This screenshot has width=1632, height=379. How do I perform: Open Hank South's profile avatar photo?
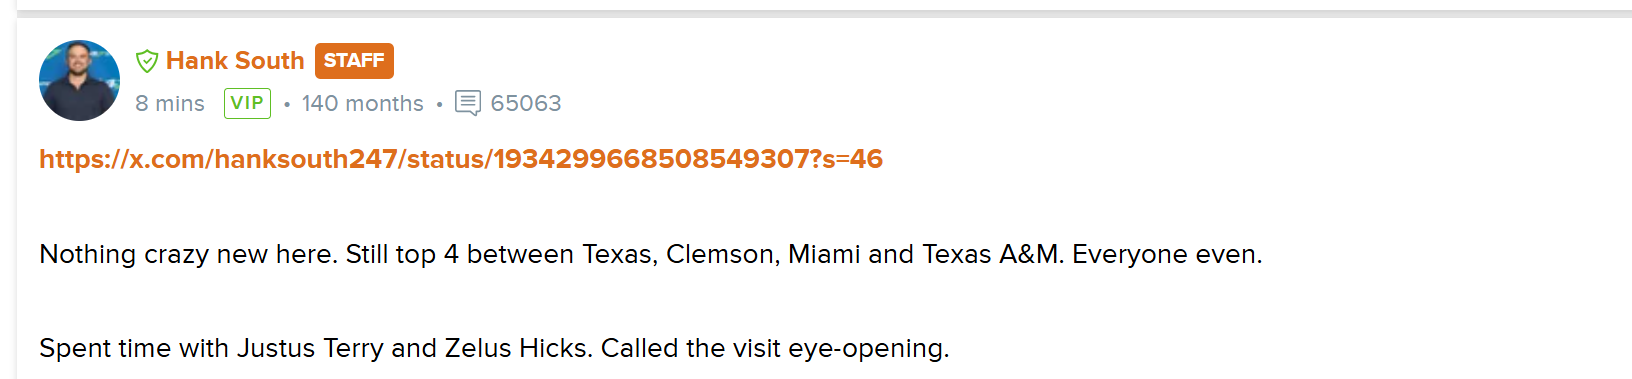point(79,80)
